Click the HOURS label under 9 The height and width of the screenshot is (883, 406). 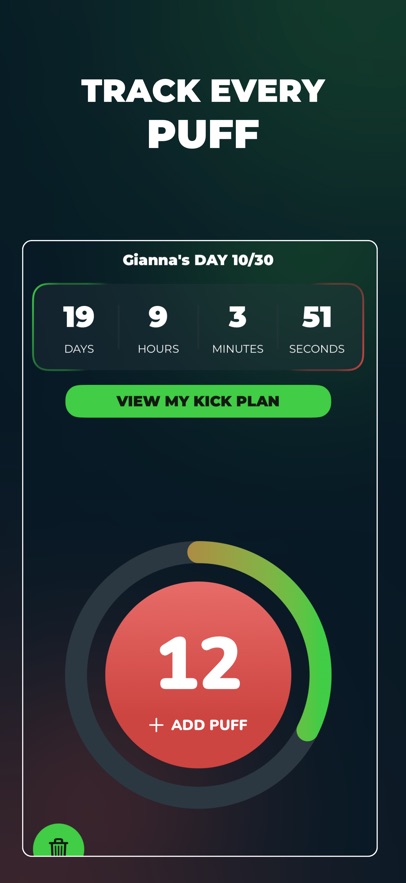[x=158, y=349]
